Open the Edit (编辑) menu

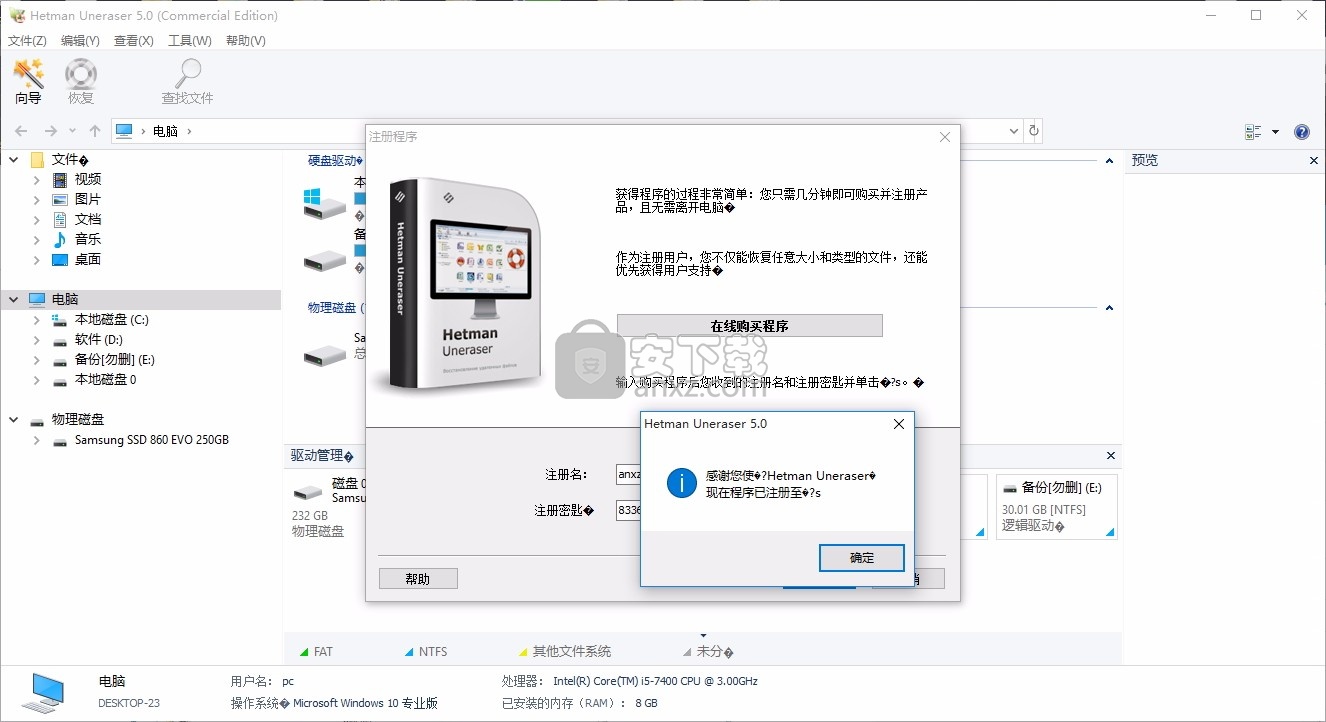[80, 41]
